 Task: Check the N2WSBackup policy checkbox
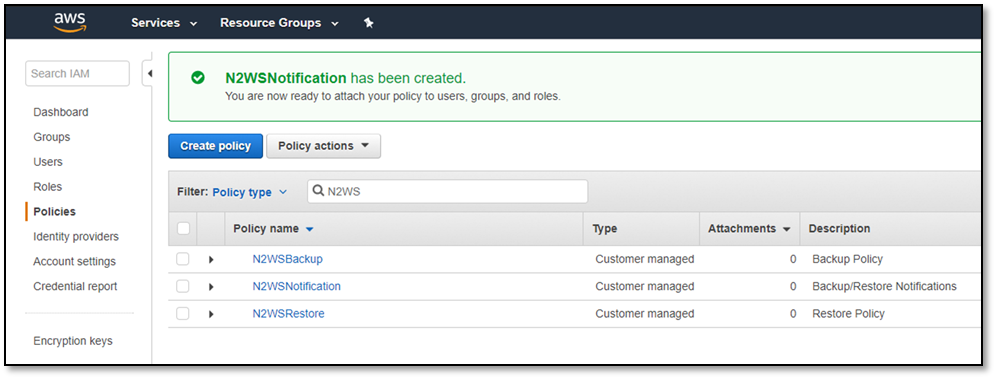[183, 259]
